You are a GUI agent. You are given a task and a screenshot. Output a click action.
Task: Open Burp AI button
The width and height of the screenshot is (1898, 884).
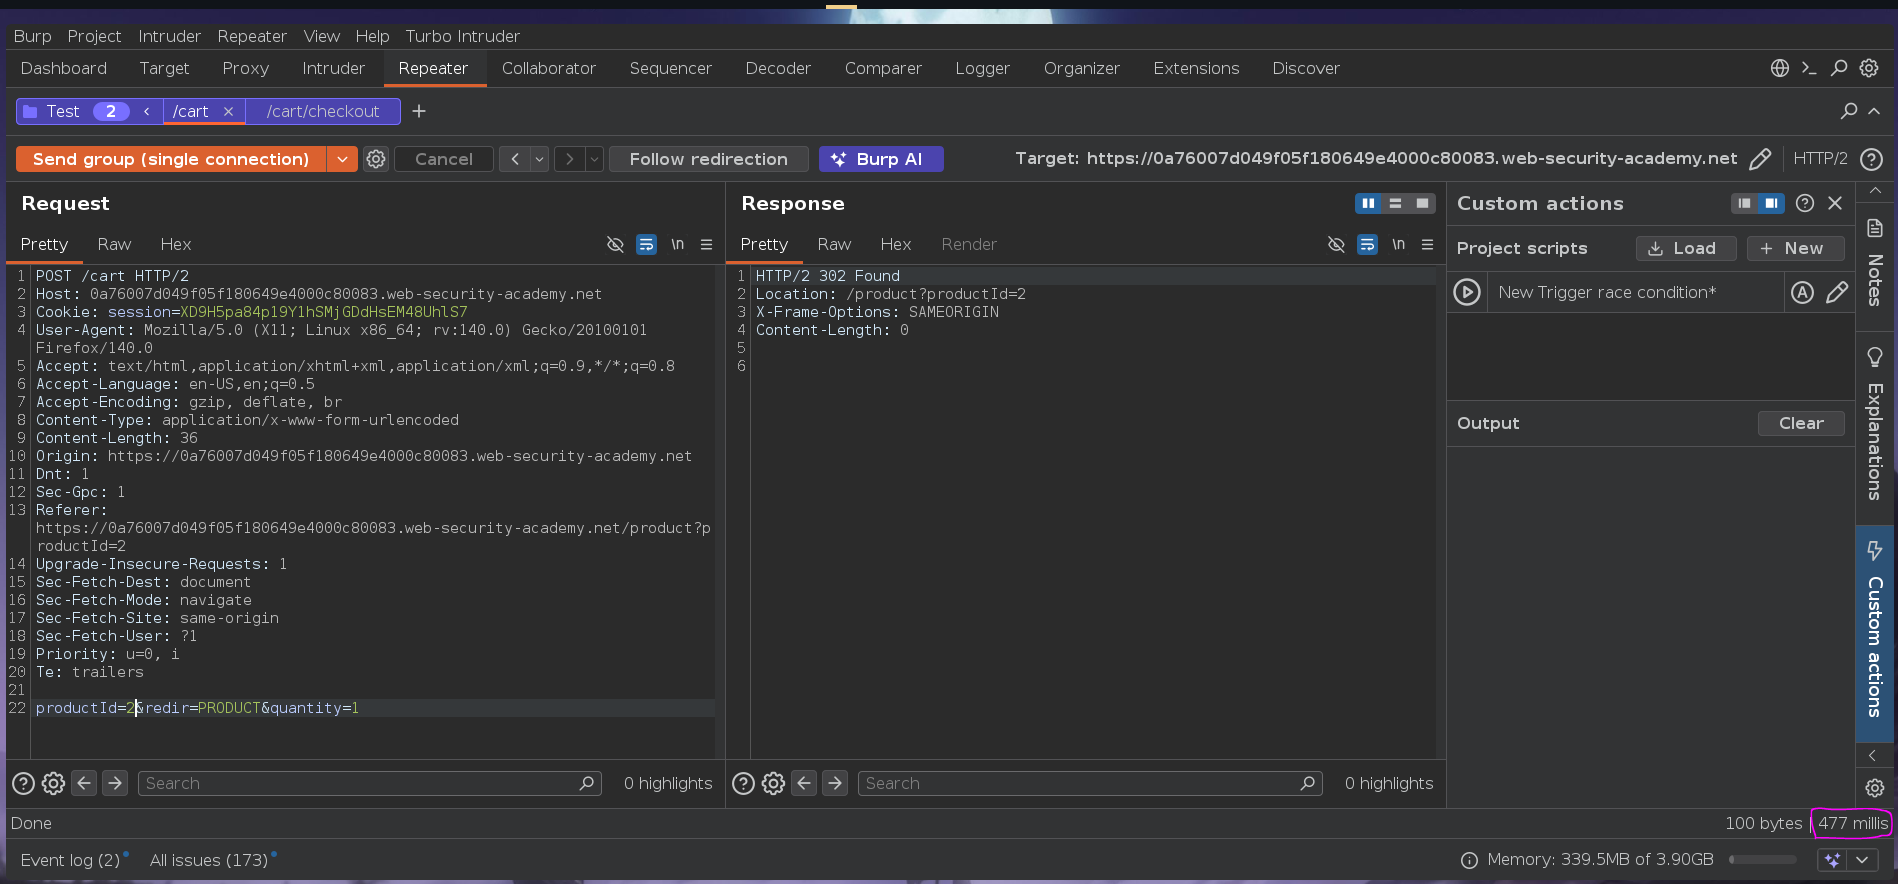(881, 159)
